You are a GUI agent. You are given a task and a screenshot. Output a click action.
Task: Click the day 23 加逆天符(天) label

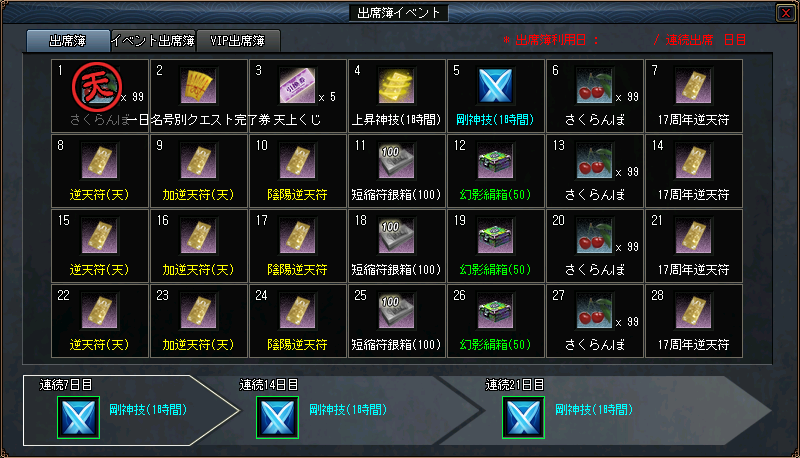click(x=198, y=345)
